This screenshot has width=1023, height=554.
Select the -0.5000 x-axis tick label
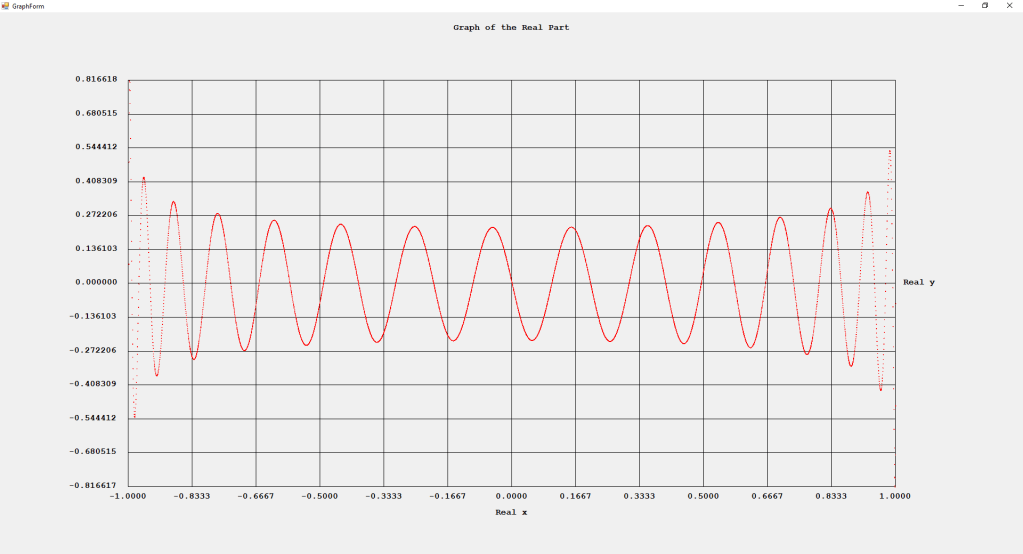tap(319, 496)
